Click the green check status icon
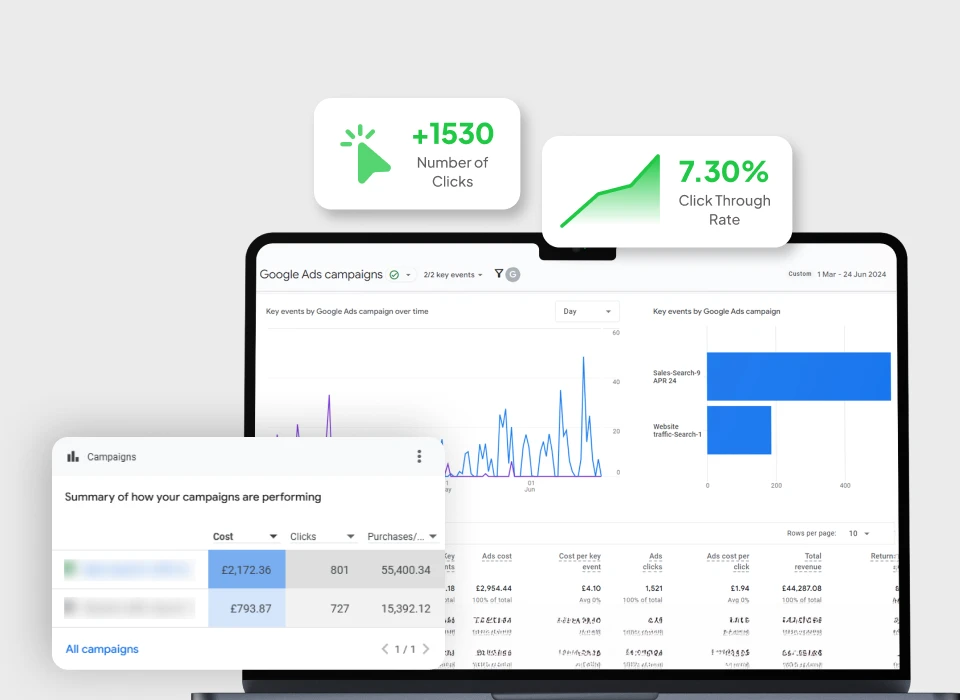960x700 pixels. click(x=394, y=275)
